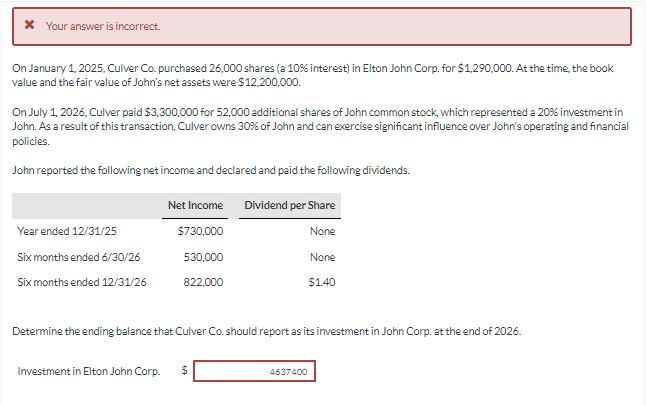The image size is (646, 405).
Task: Click the Dividend per Share column header
Action: tap(290, 205)
